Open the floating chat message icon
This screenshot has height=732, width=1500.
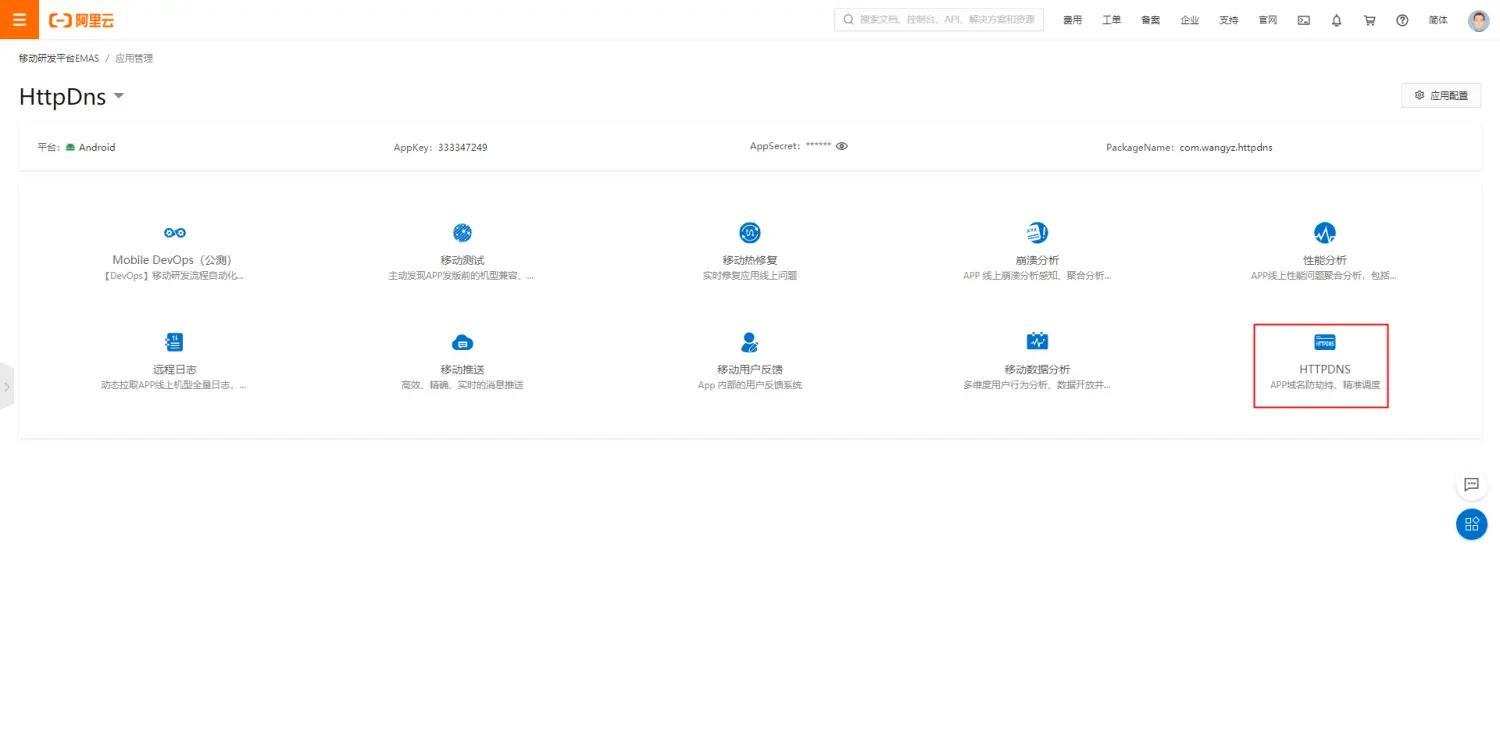(1471, 485)
